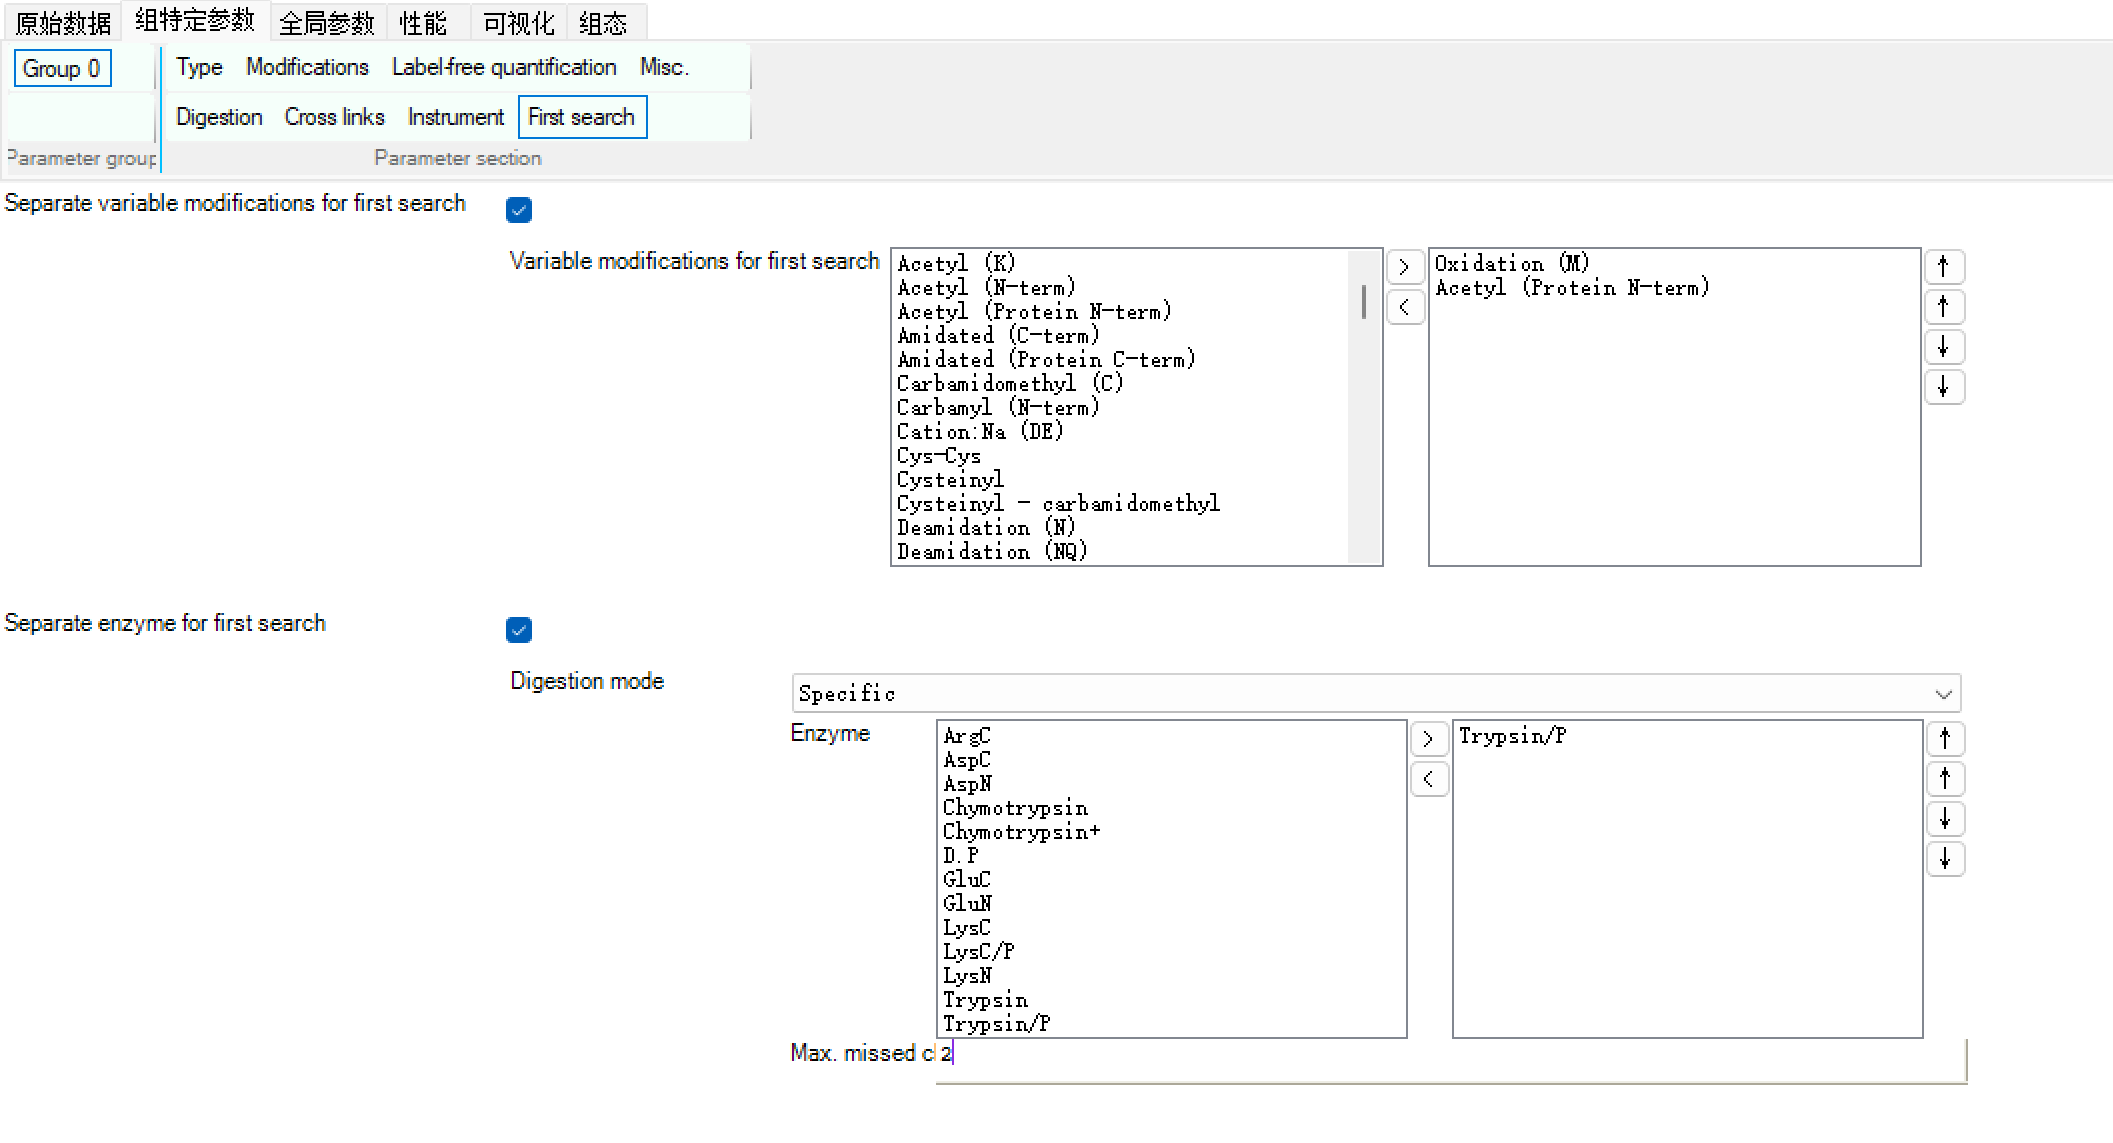Image resolution: width=2113 pixels, height=1143 pixels.
Task: Go to Digestion parameter section
Action: [219, 117]
